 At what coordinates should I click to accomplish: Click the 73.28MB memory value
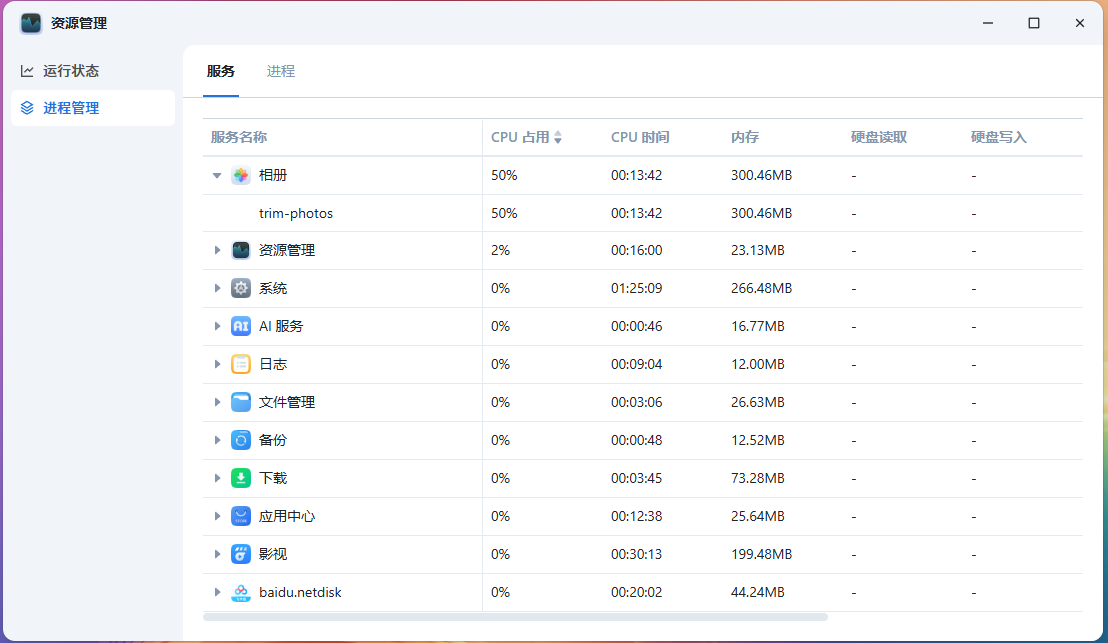758,478
